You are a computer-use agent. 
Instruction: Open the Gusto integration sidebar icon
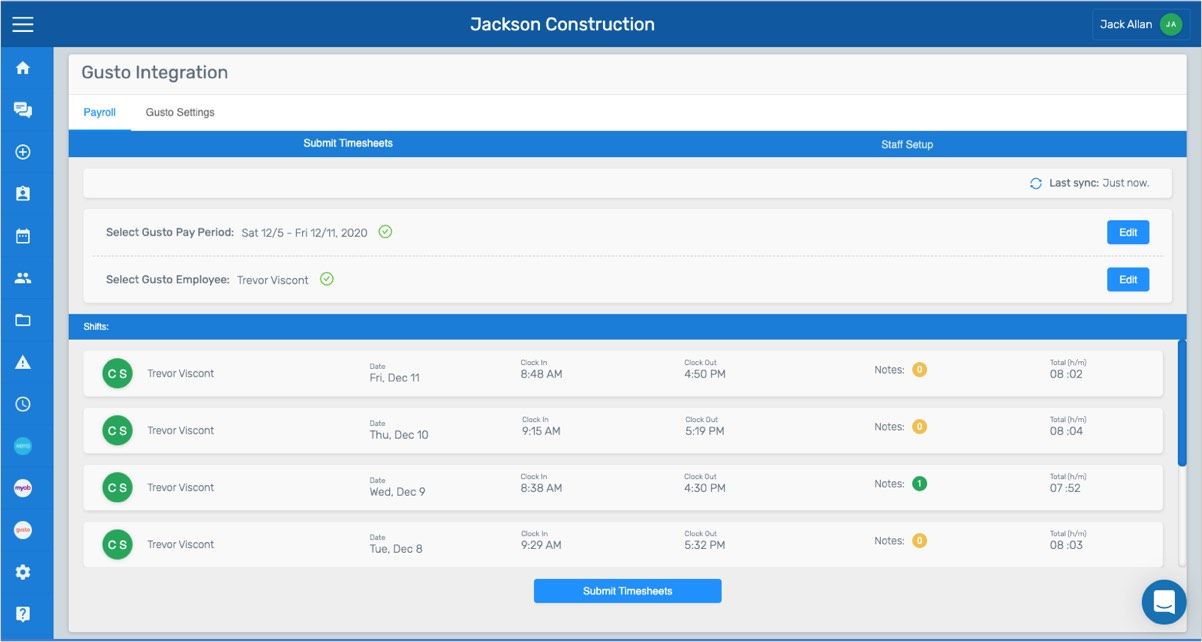pos(23,530)
